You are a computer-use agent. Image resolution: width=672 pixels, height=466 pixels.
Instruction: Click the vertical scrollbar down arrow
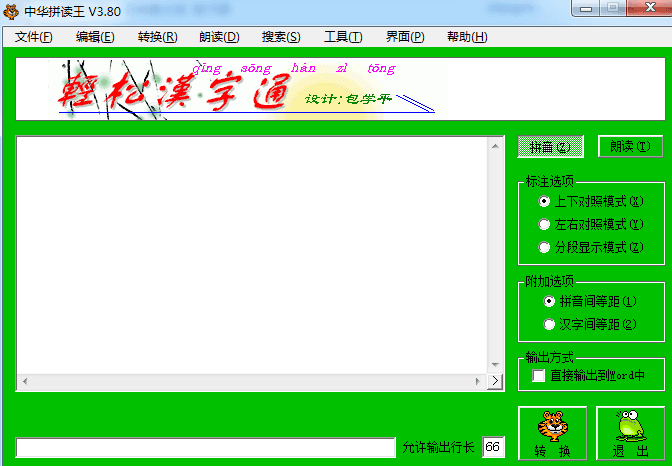(495, 365)
